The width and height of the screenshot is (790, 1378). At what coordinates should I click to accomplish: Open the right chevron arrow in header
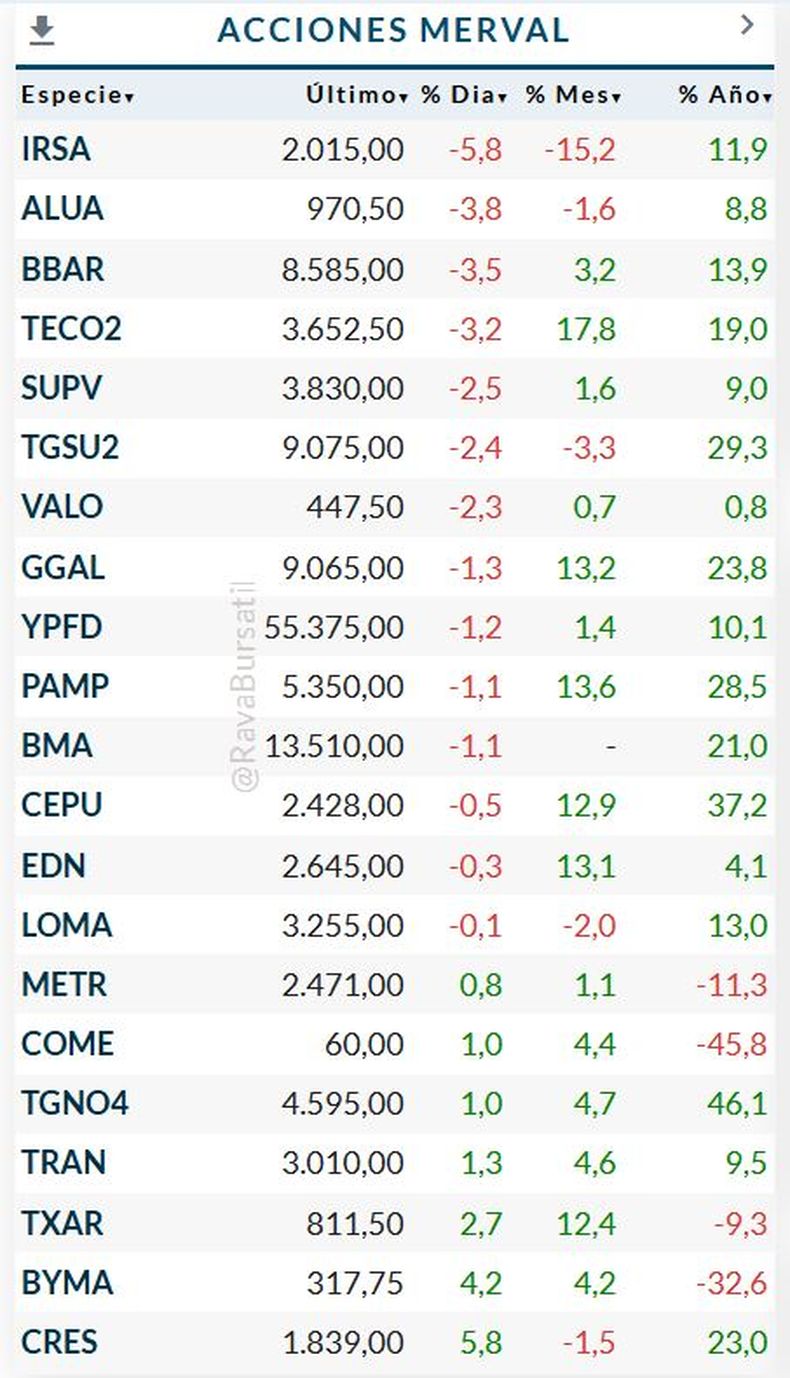747,26
